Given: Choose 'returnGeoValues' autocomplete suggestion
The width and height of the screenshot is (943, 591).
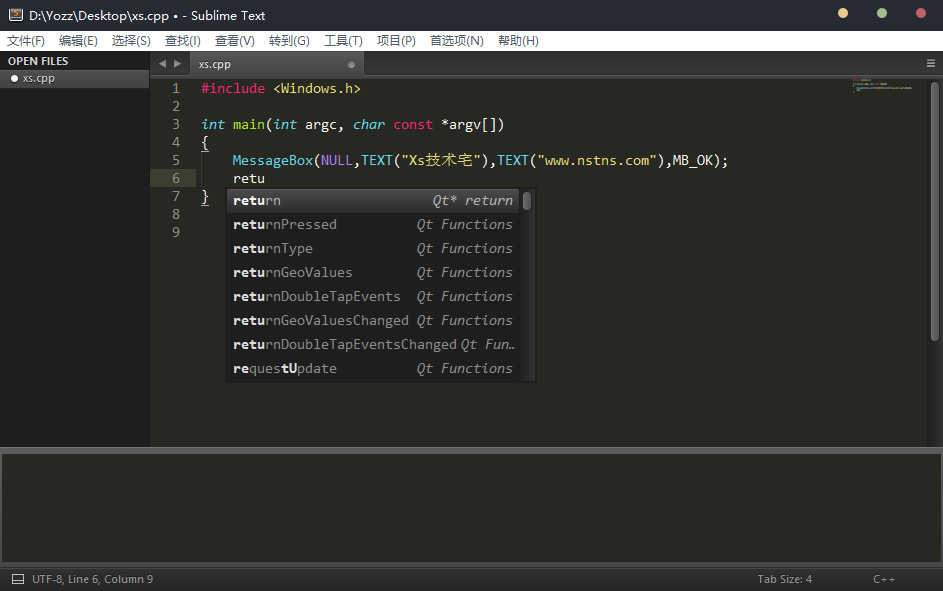Looking at the screenshot, I should tap(373, 273).
